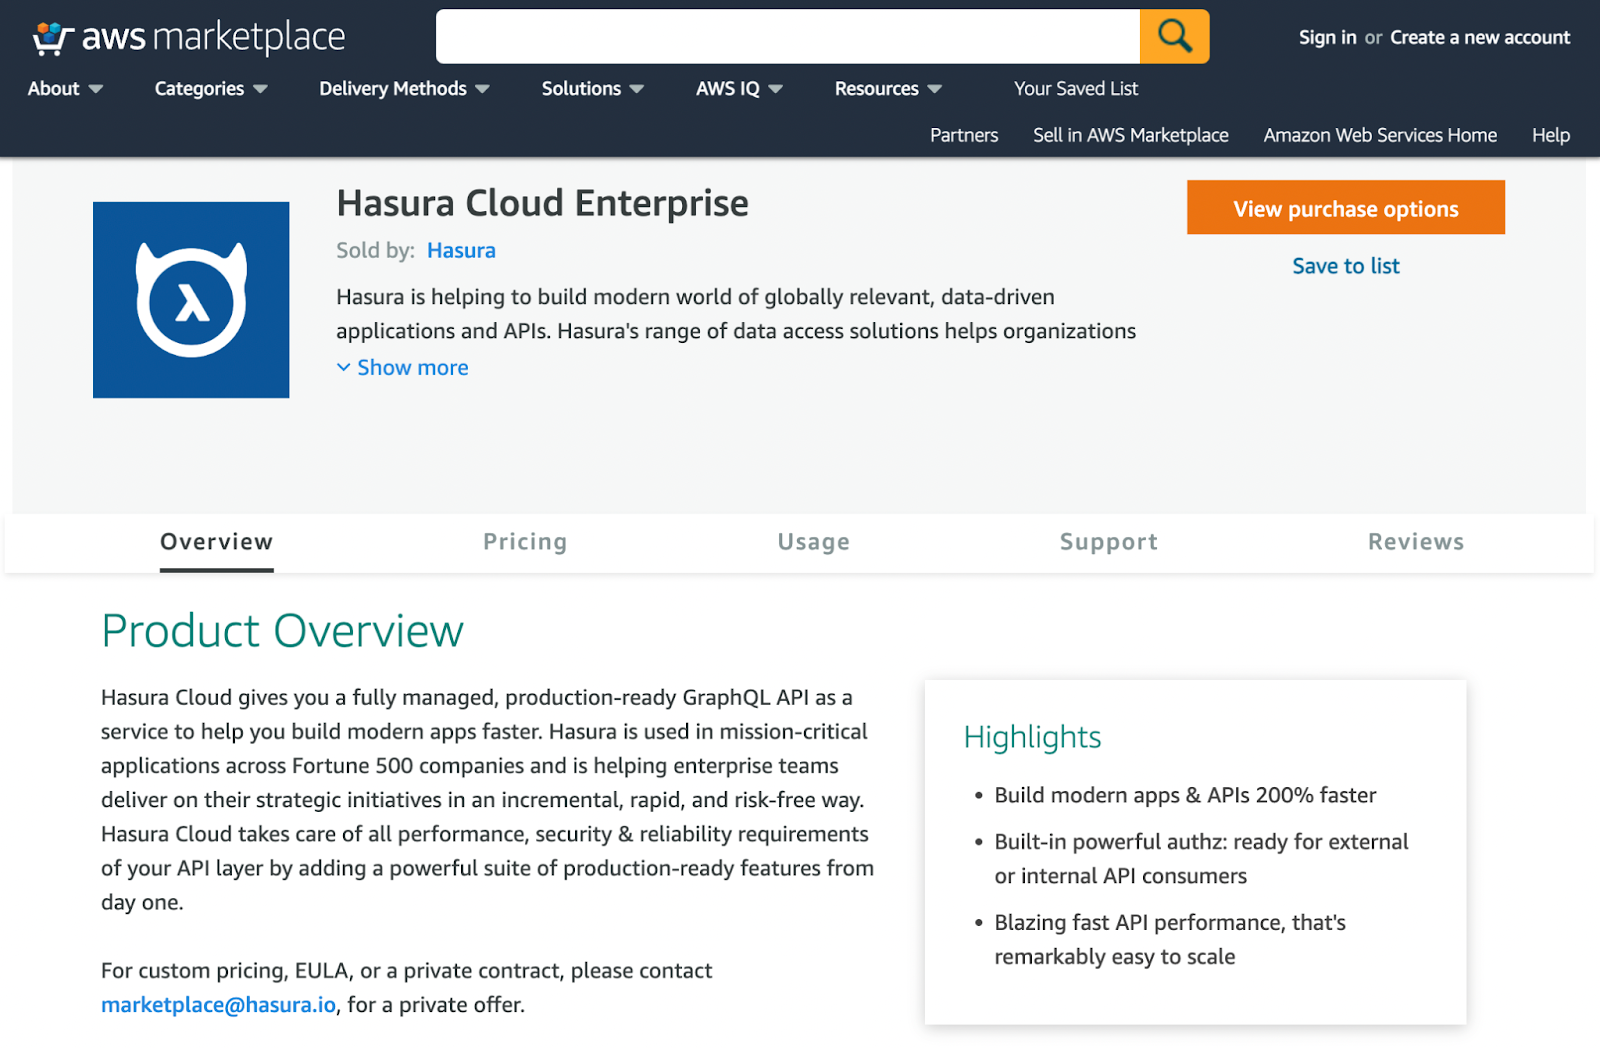Click the orange search magnifier button
1600x1048 pixels.
(1174, 37)
